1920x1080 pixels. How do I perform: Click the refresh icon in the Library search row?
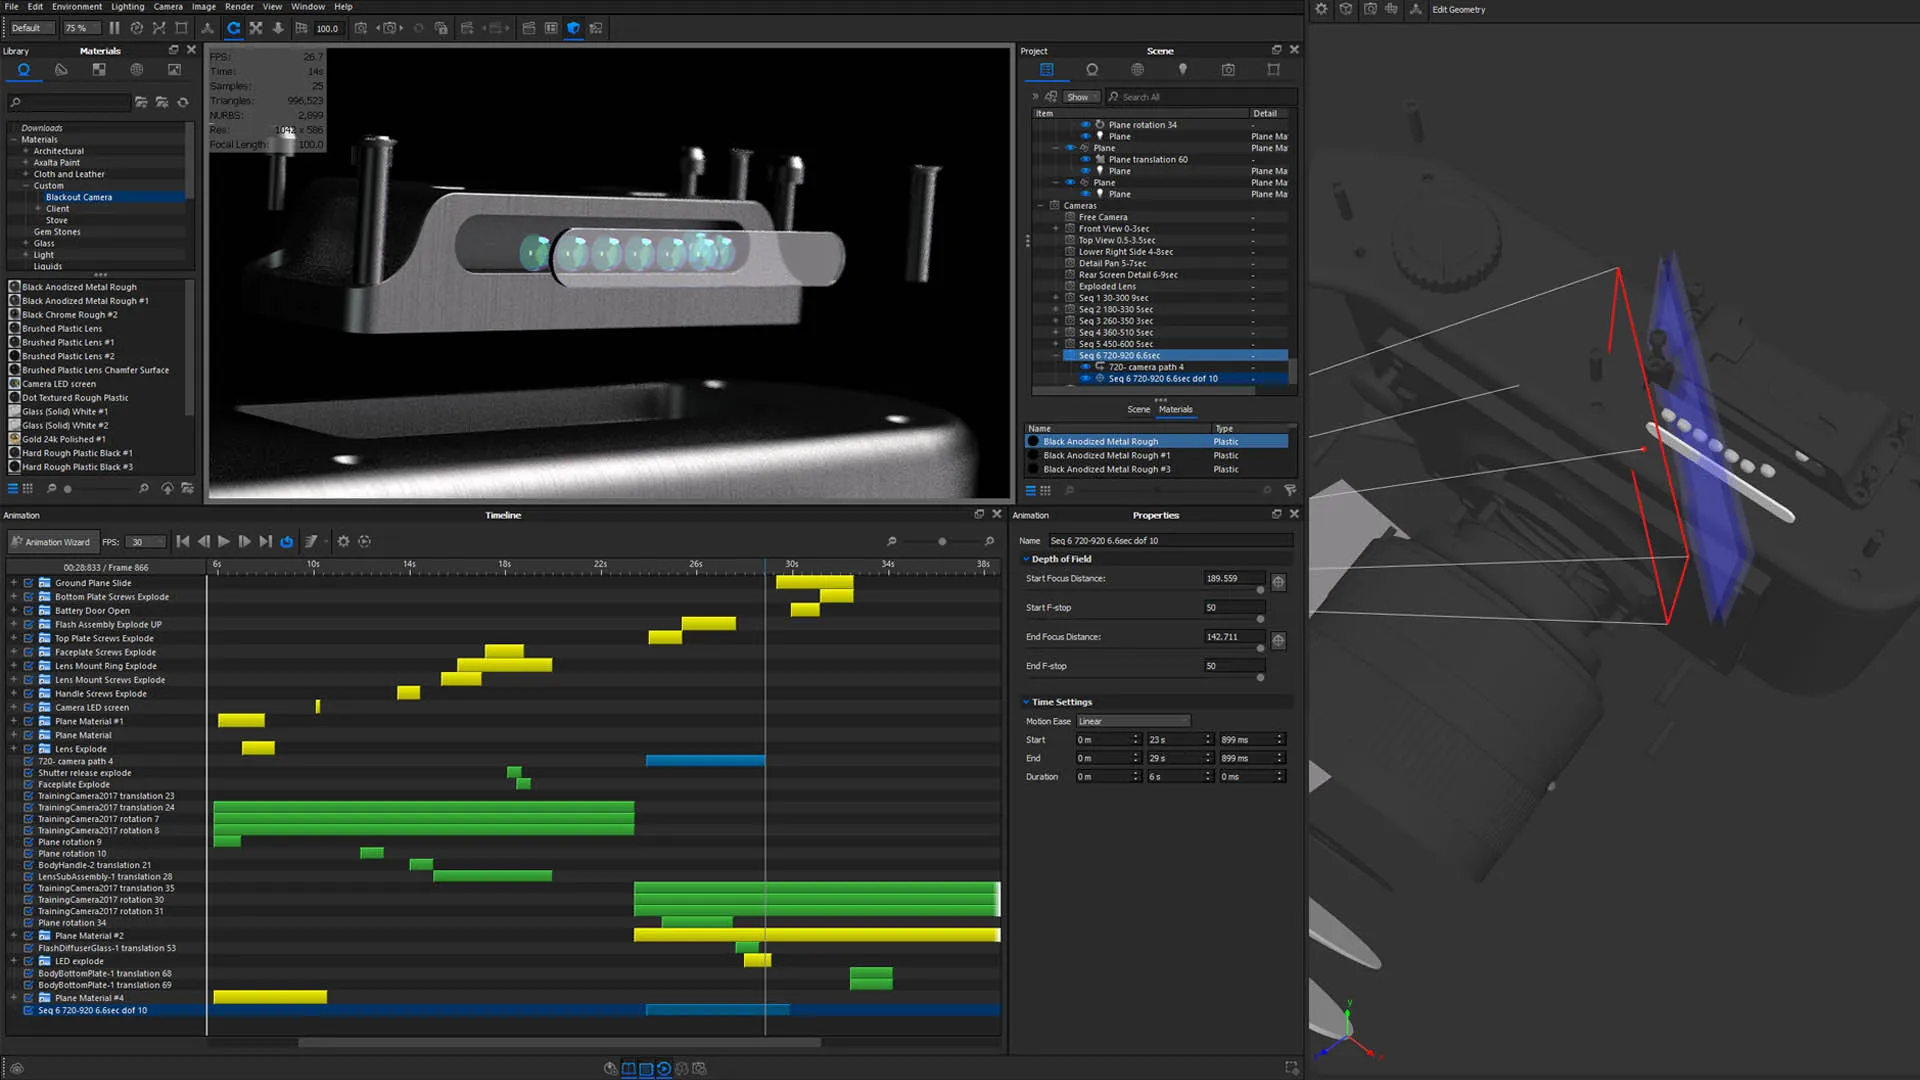pyautogui.click(x=183, y=102)
